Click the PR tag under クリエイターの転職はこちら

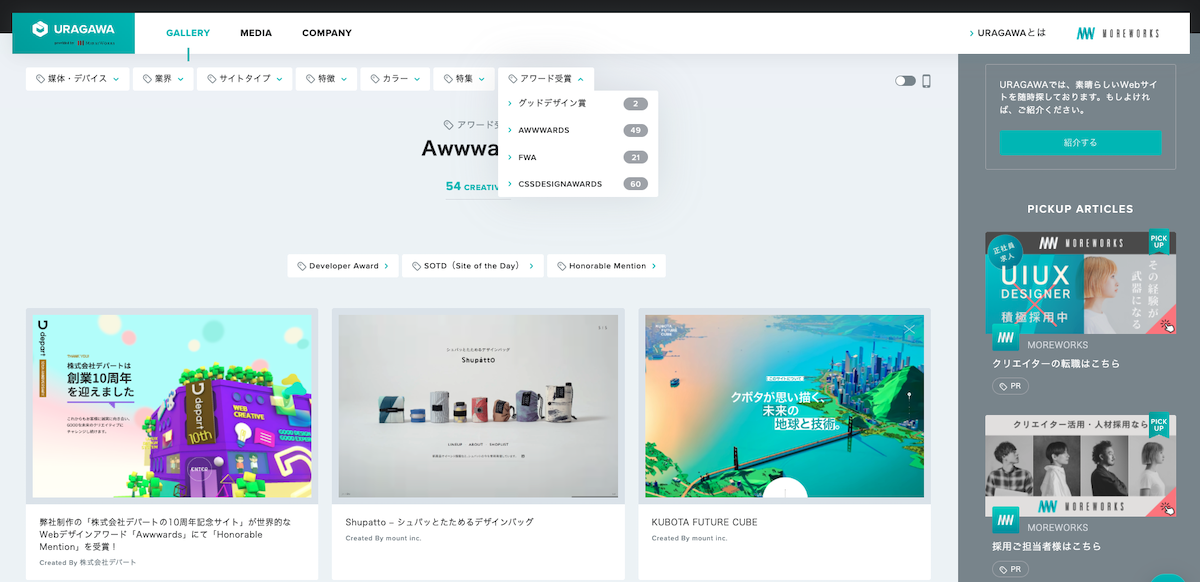[1010, 386]
